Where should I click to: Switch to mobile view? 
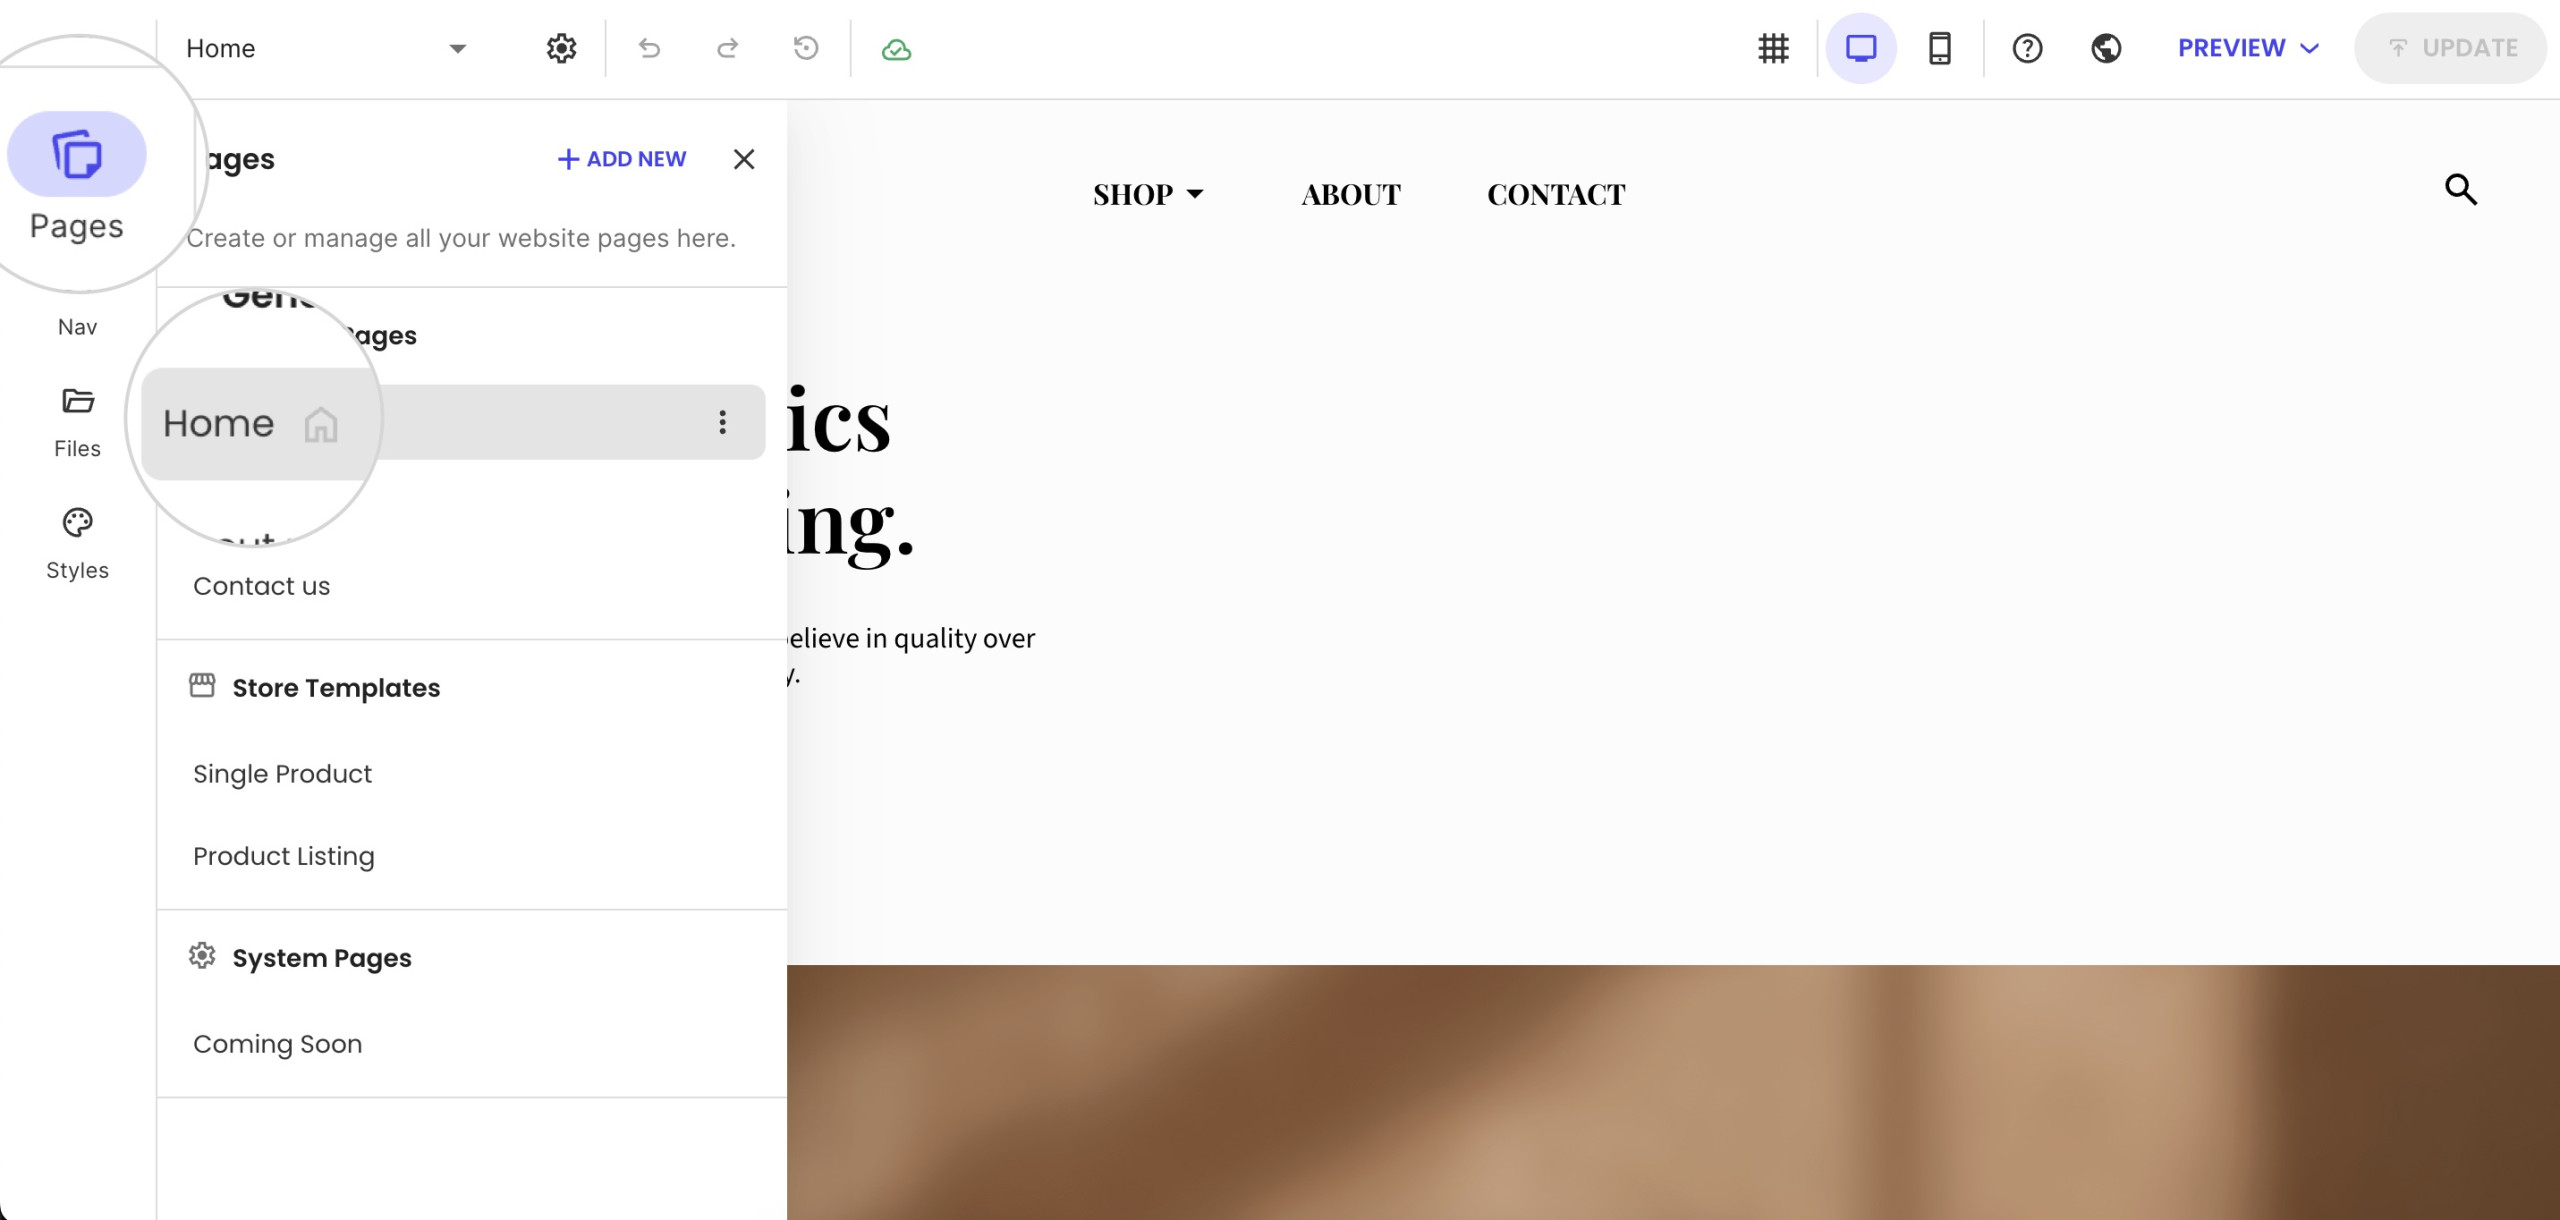[1940, 48]
